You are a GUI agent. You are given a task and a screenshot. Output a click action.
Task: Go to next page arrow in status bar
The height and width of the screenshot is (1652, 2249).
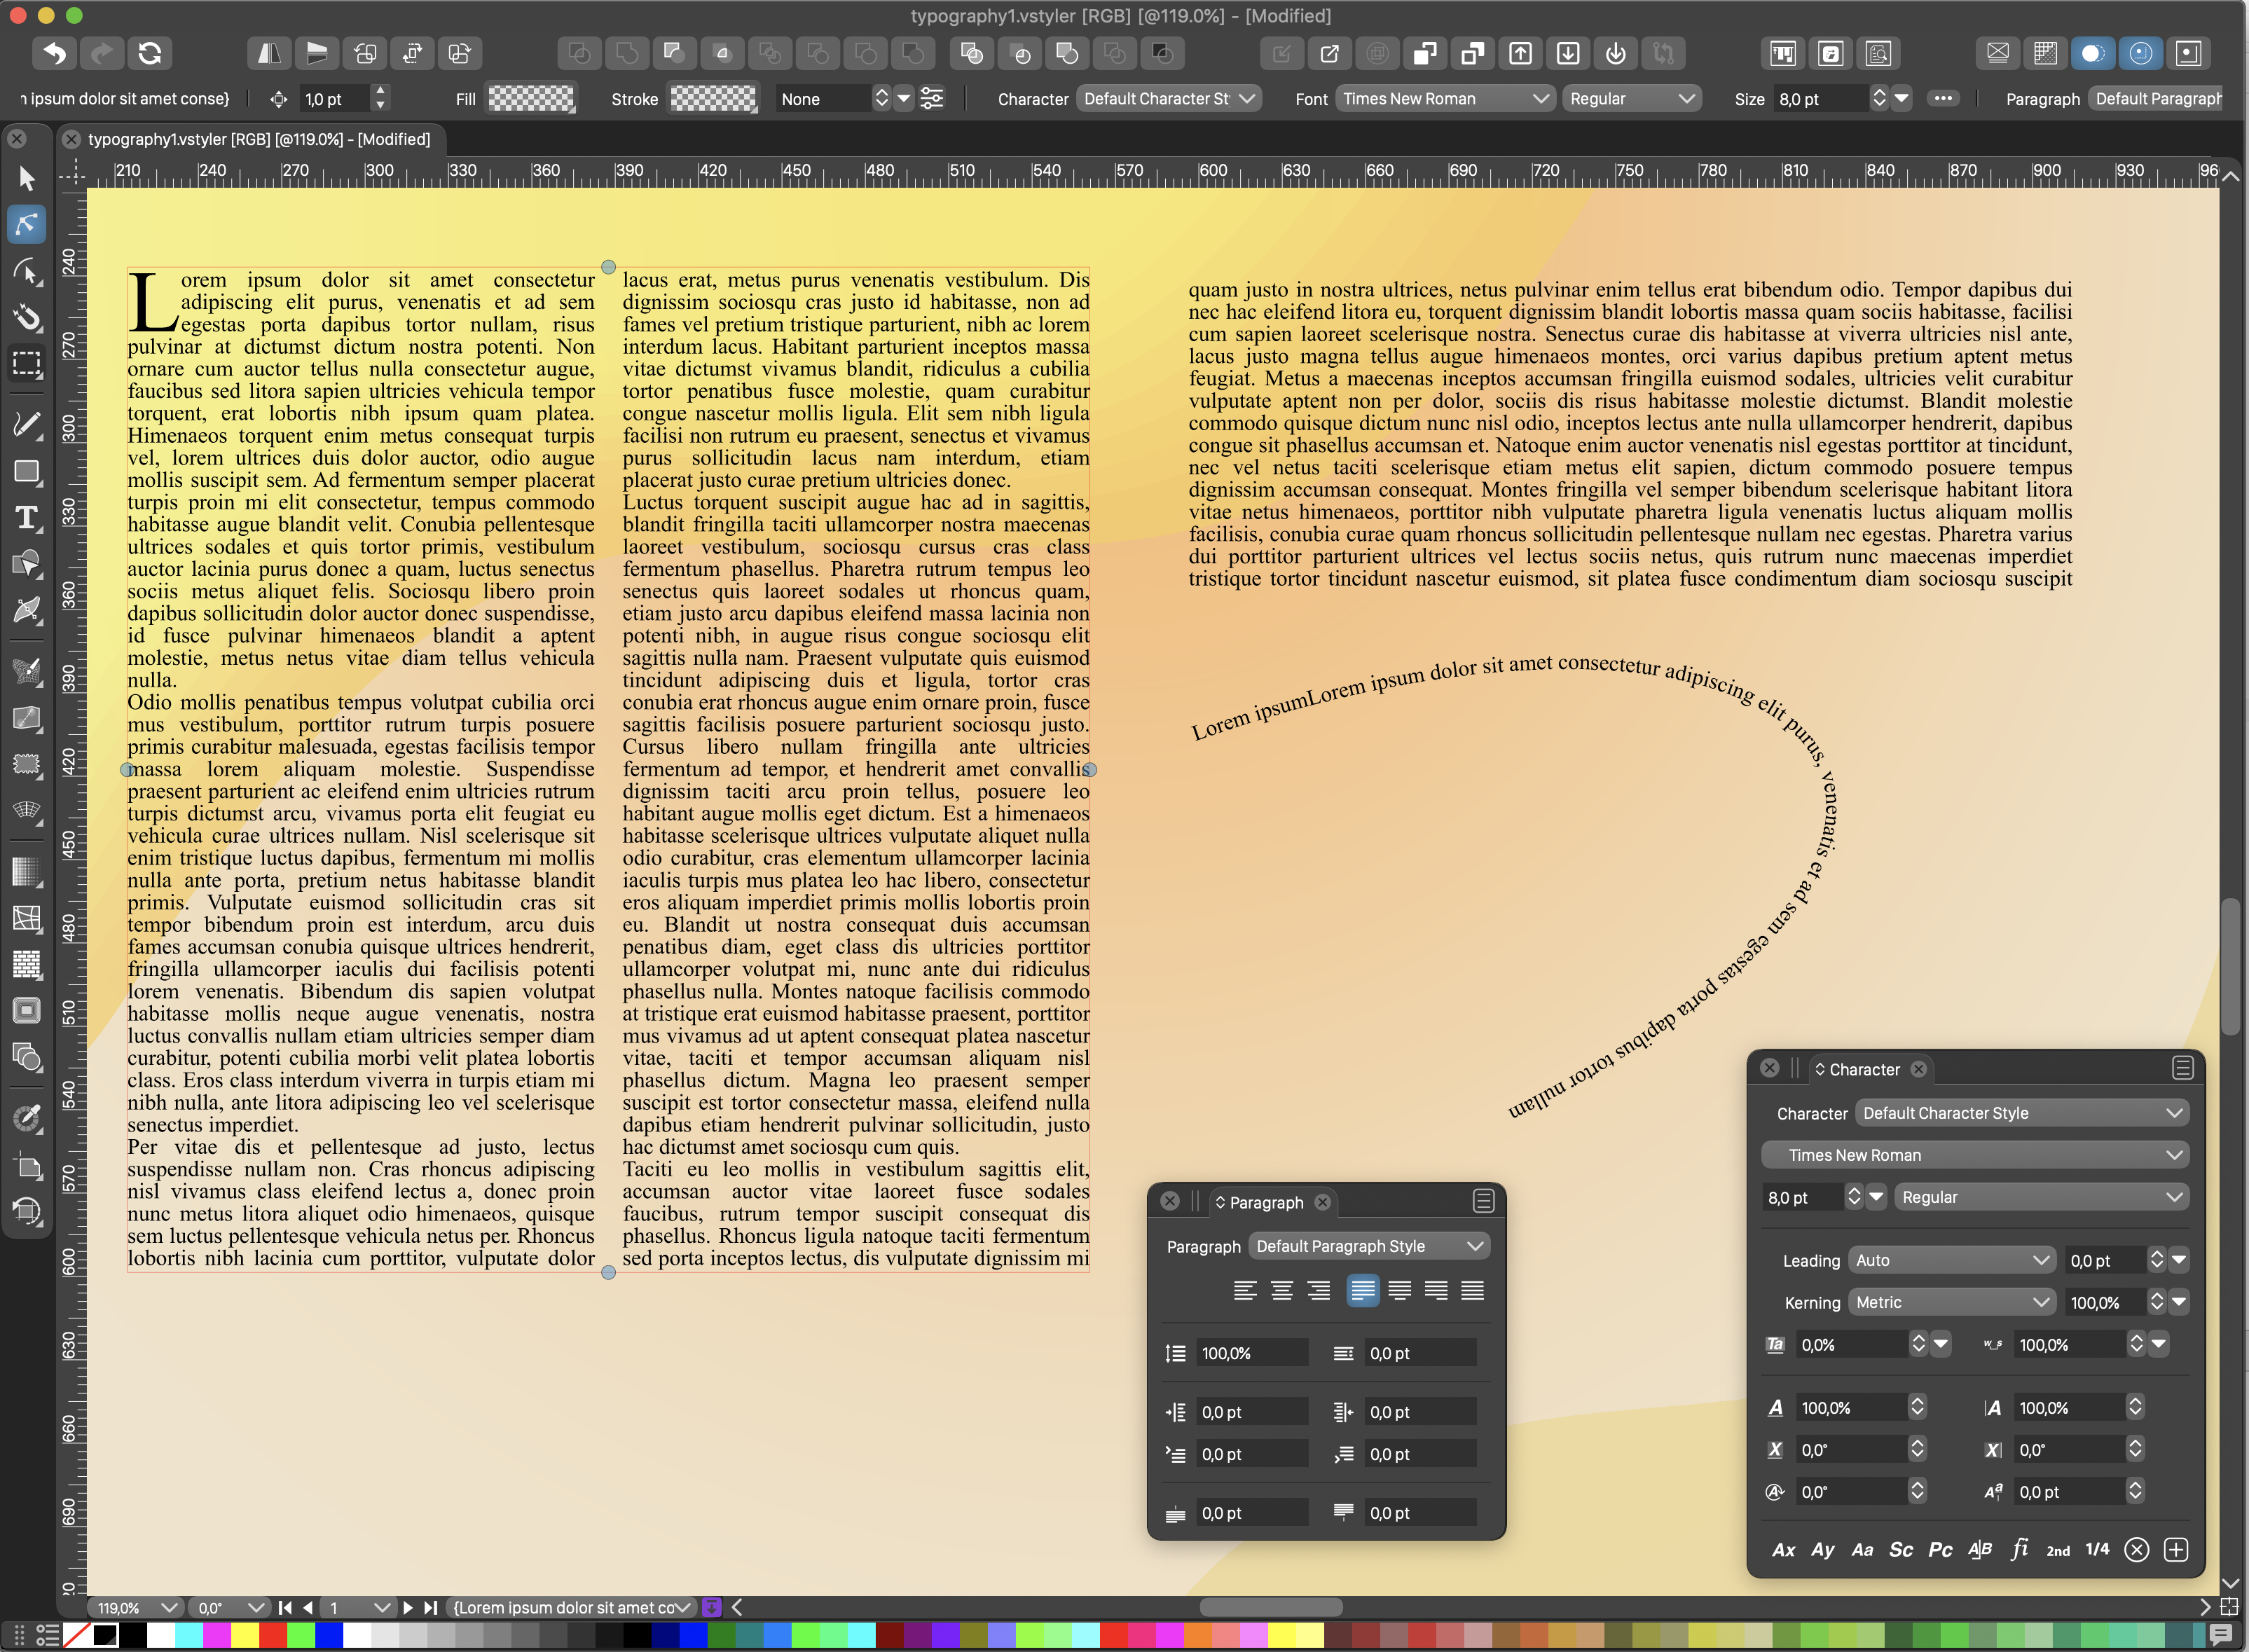407,1607
